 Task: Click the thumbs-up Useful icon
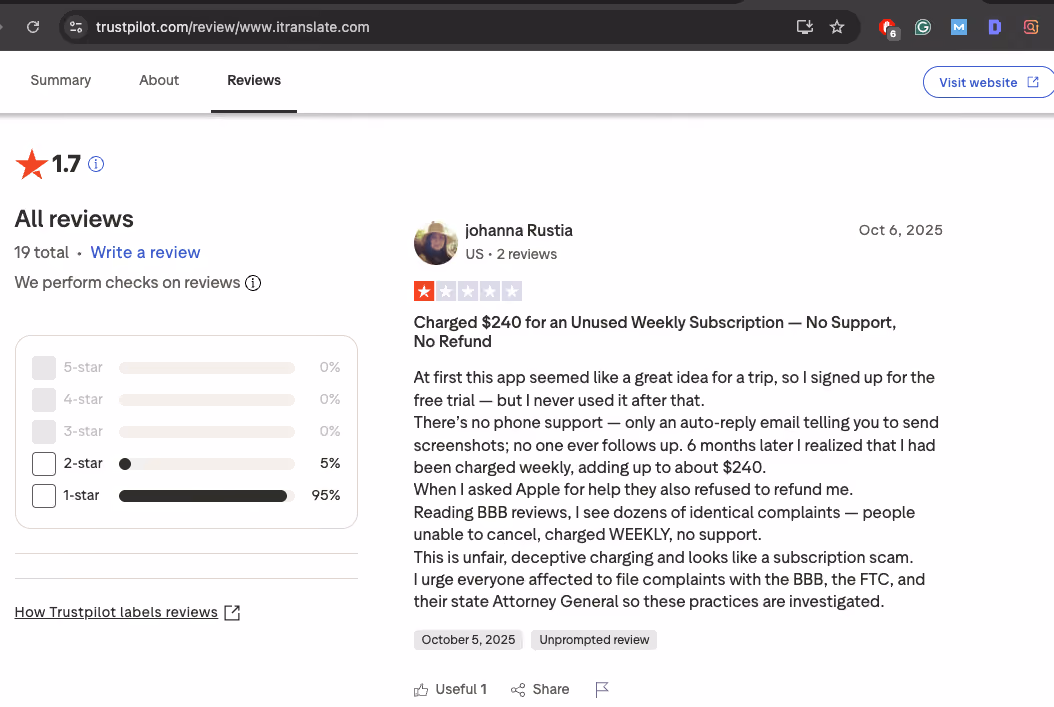[x=421, y=690]
